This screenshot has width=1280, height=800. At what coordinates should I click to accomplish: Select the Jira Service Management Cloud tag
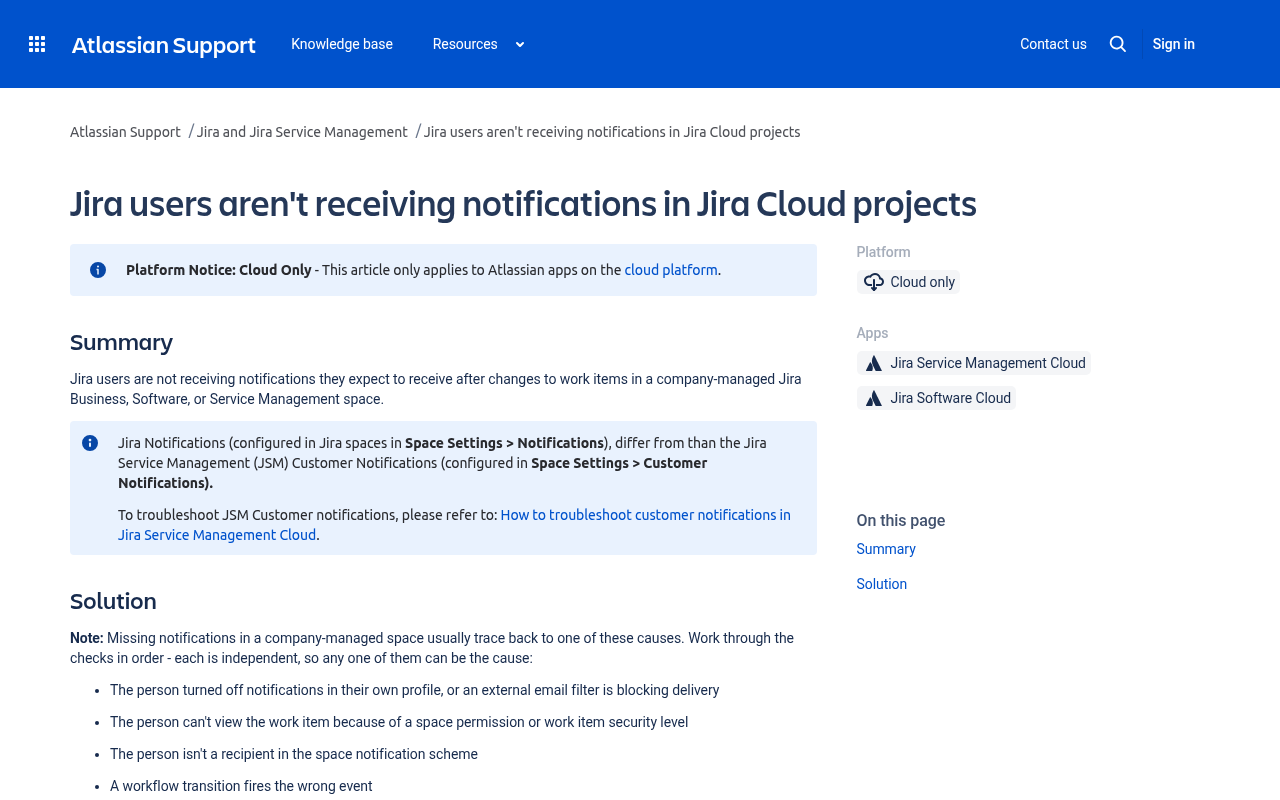click(974, 363)
